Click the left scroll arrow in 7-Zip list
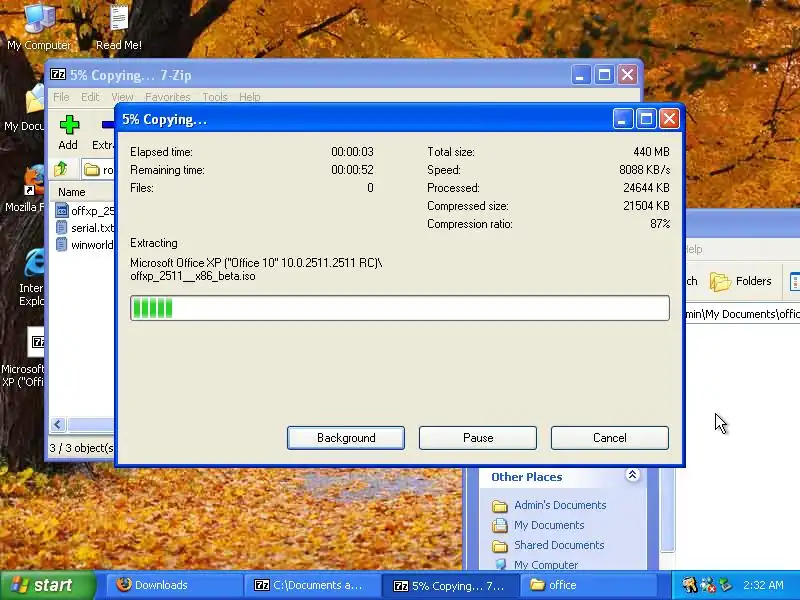This screenshot has width=800, height=600. tap(58, 424)
